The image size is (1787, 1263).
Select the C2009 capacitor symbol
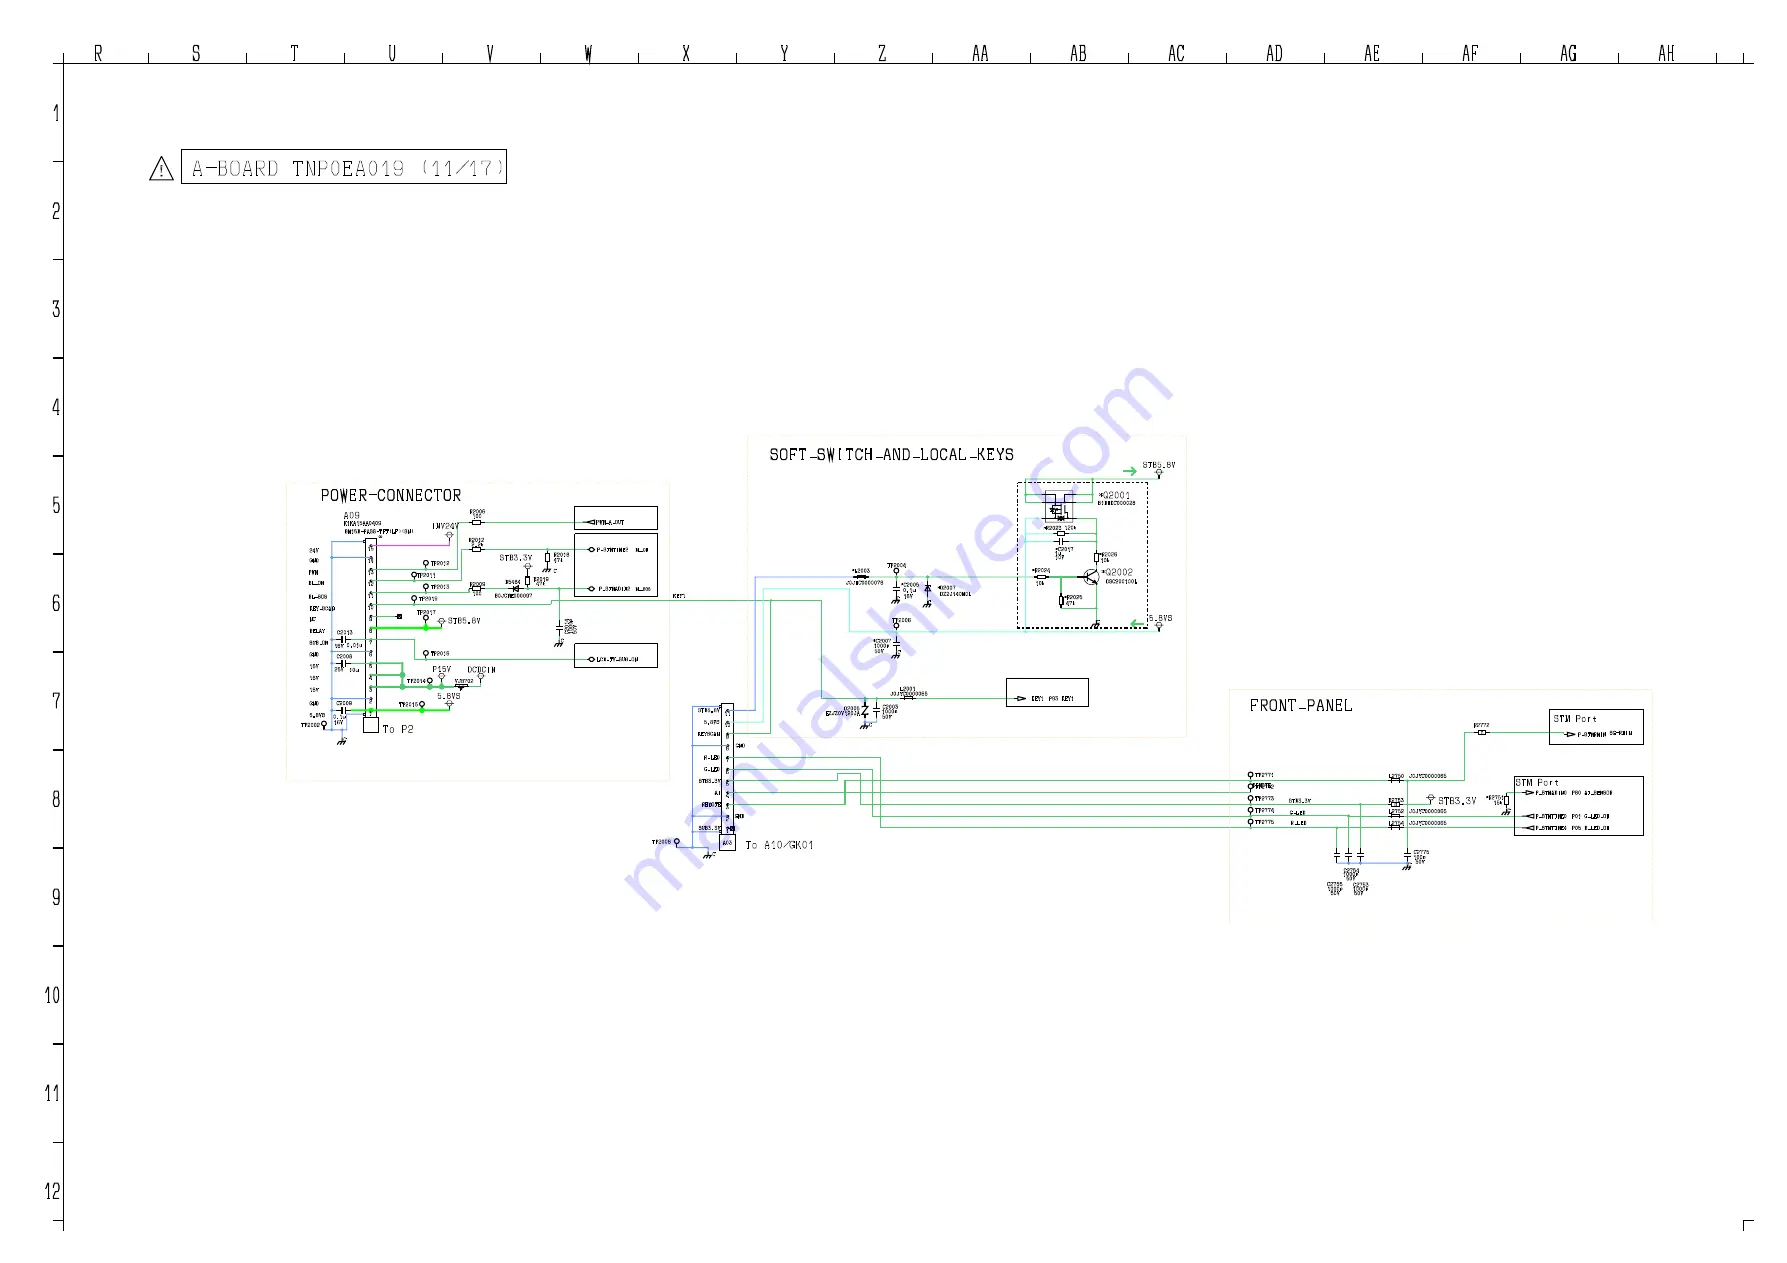pos(344,711)
